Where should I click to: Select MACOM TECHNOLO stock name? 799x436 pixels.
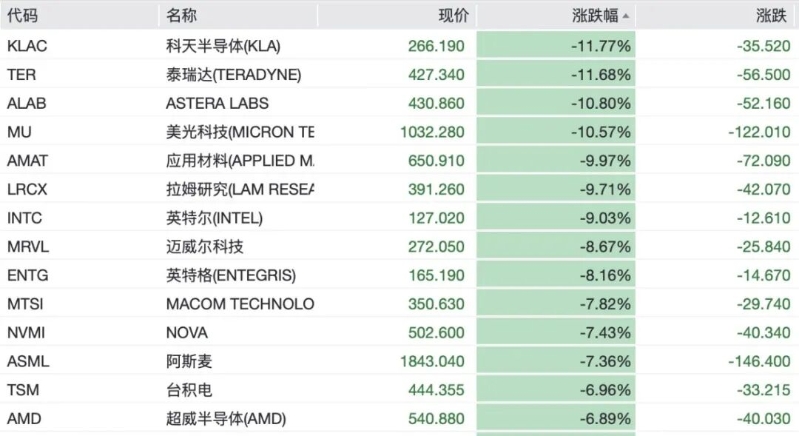click(x=240, y=304)
